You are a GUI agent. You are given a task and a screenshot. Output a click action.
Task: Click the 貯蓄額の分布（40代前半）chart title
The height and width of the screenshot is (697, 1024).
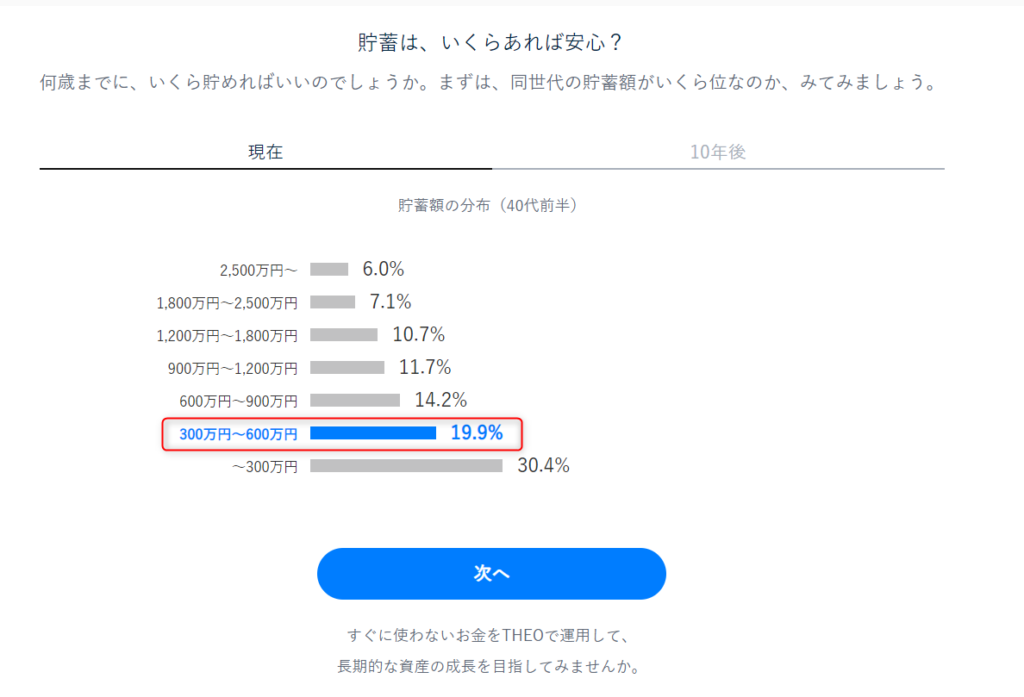coord(488,205)
